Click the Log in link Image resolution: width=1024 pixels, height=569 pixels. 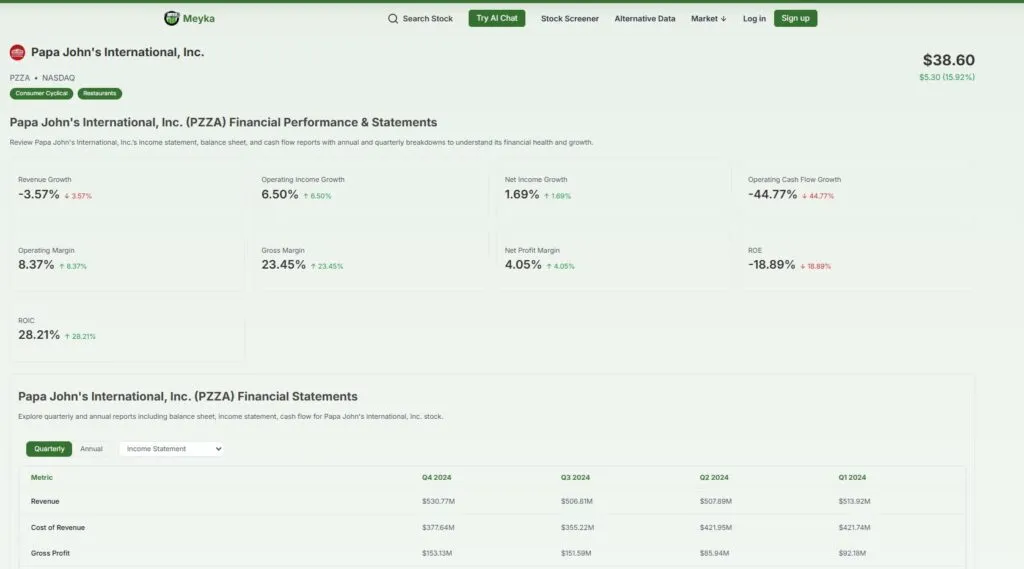coord(754,19)
